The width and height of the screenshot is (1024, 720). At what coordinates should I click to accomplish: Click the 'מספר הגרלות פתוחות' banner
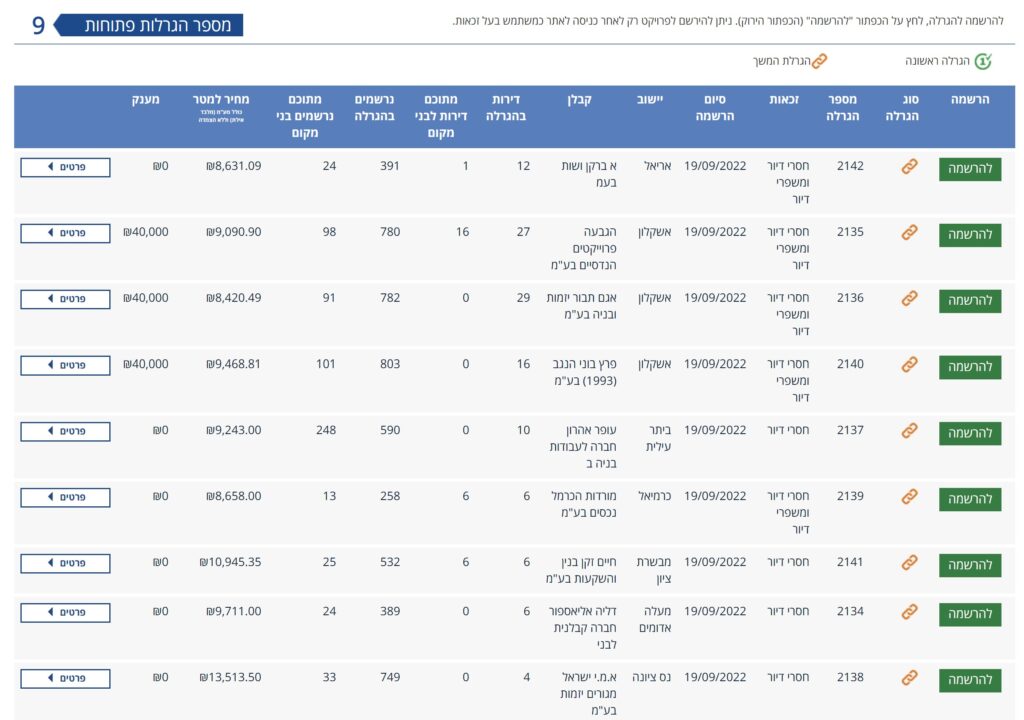[x=148, y=25]
